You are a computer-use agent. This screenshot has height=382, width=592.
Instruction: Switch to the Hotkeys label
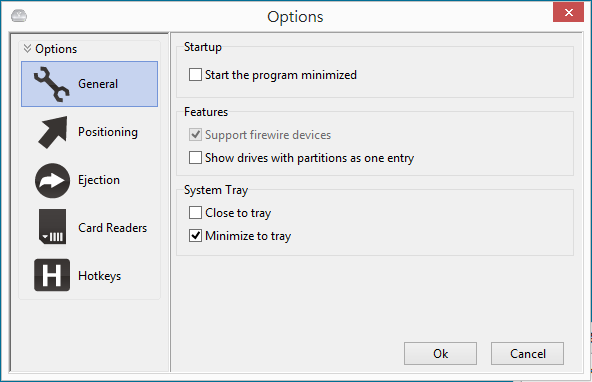[x=100, y=276]
